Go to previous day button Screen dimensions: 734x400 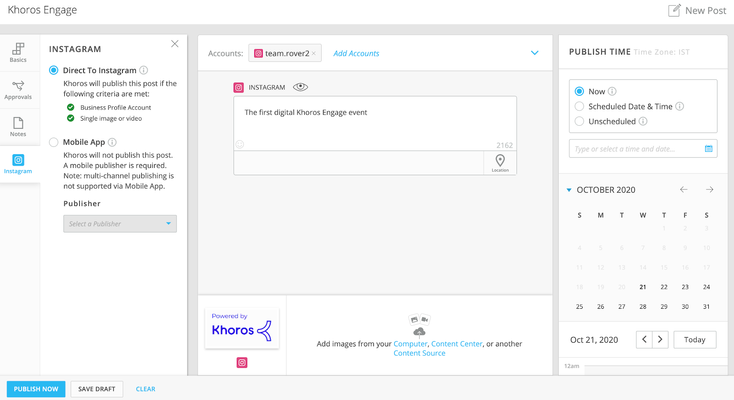(x=644, y=340)
